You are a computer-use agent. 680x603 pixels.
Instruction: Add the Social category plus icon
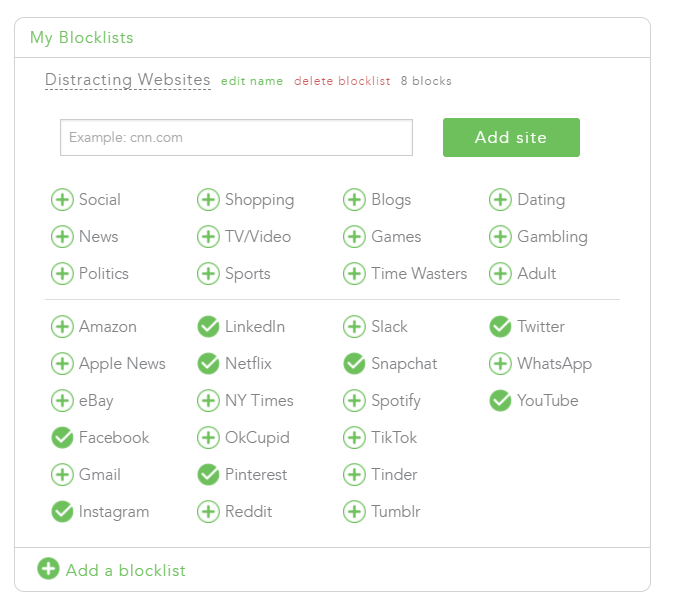click(62, 200)
